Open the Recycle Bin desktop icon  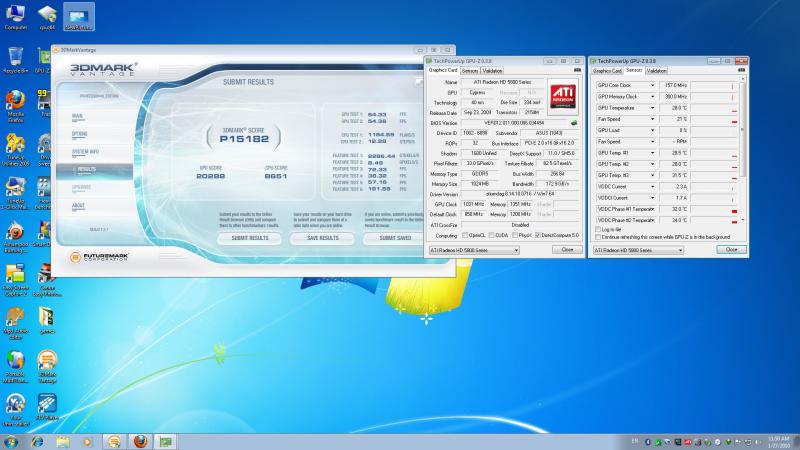point(15,60)
